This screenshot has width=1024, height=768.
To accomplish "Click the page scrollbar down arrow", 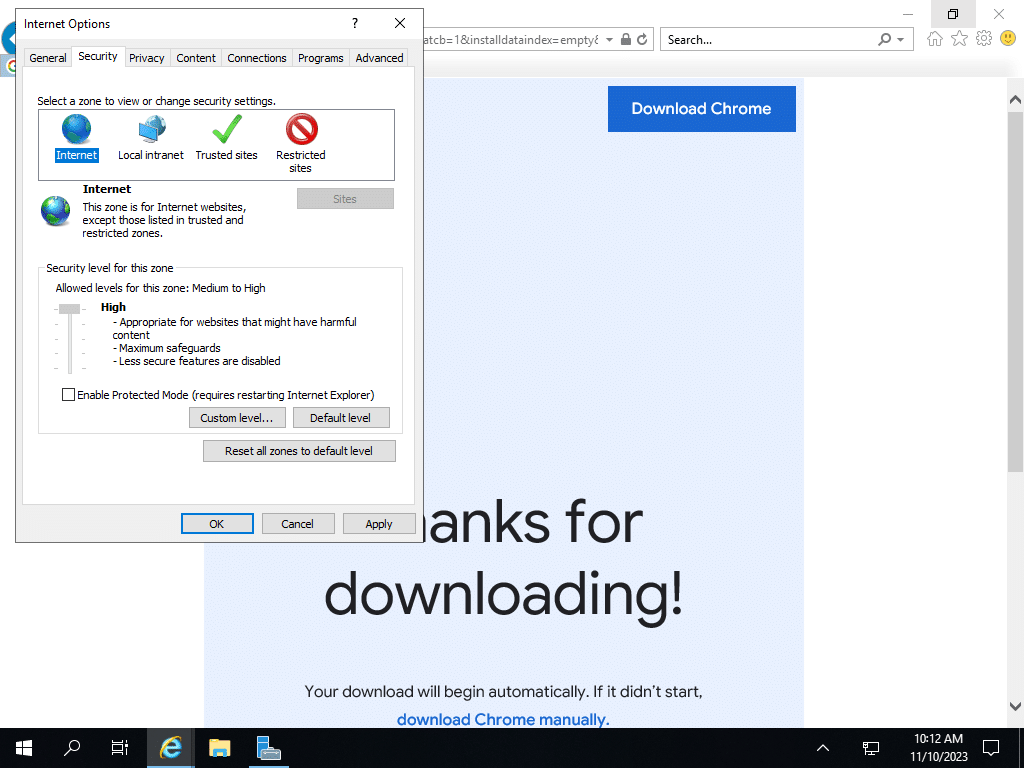I will pos(1015,706).
